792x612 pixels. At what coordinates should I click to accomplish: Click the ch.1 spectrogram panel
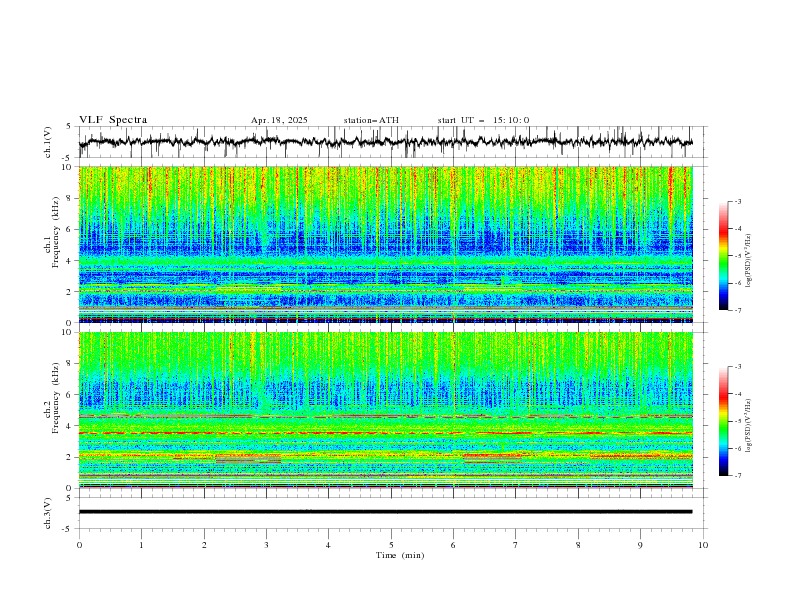pyautogui.click(x=386, y=244)
